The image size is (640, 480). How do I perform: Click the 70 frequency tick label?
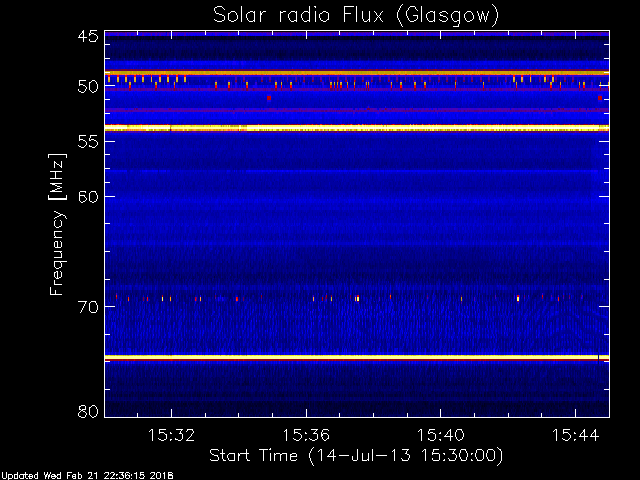88,307
